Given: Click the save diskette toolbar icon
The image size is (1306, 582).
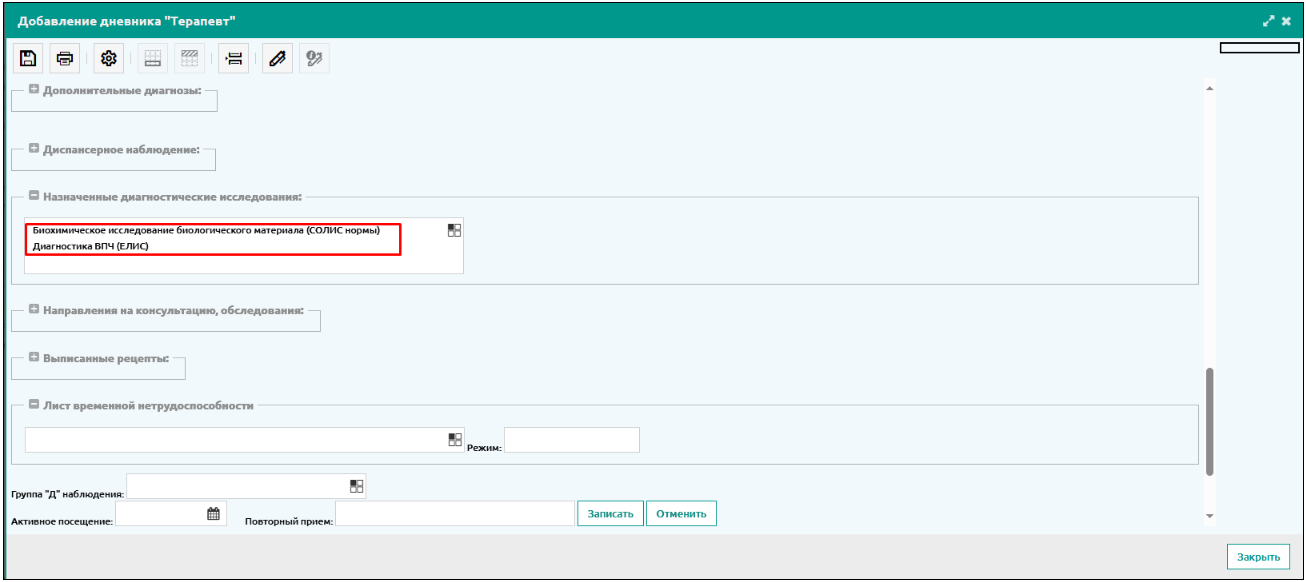Looking at the screenshot, I should coord(29,59).
